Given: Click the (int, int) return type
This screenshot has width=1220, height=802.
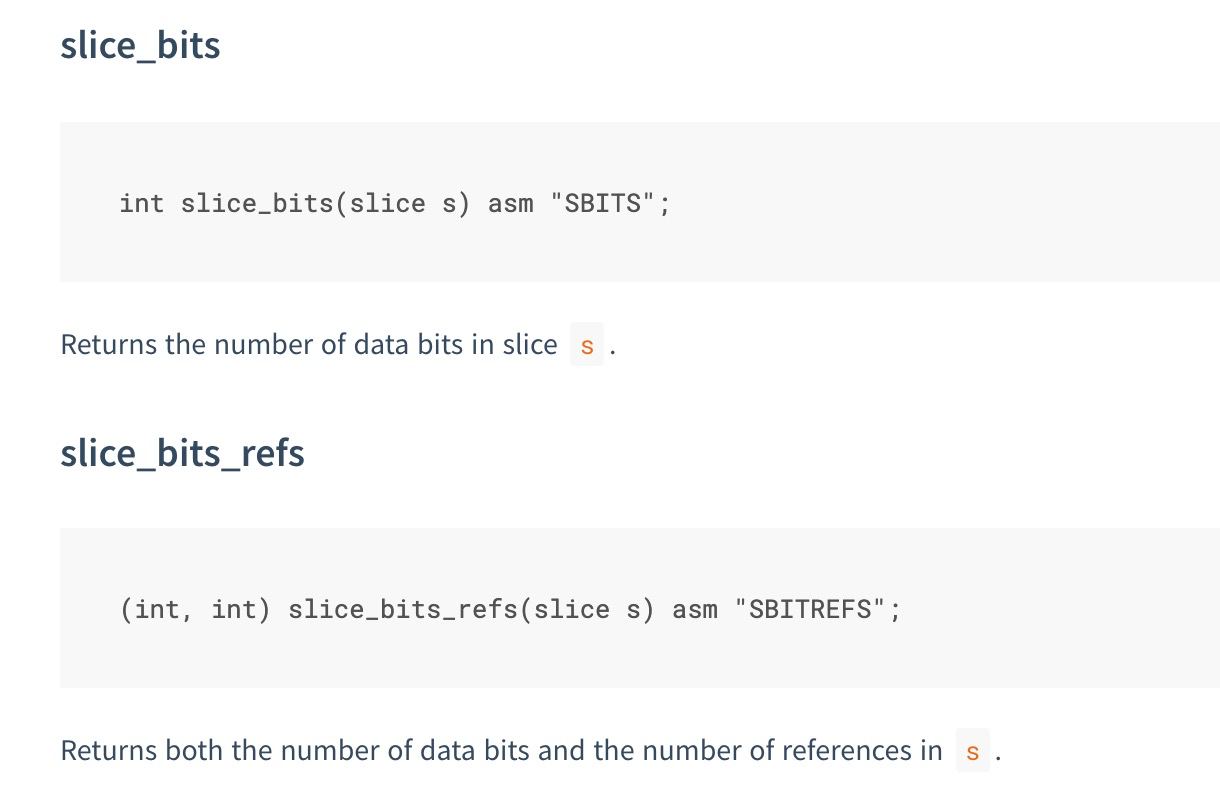Looking at the screenshot, I should pyautogui.click(x=195, y=609).
